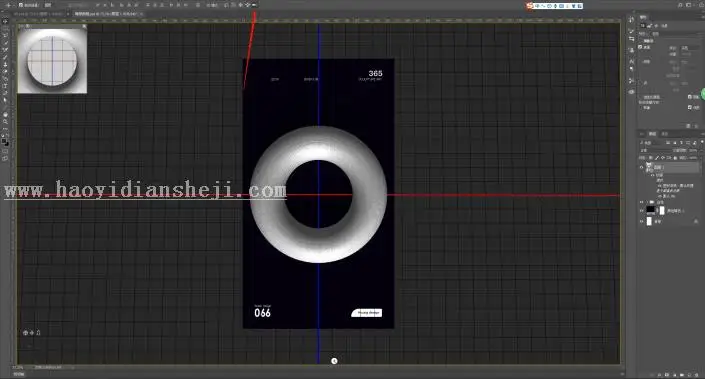Screen dimensions: 705x379
Task: Select the Mesh icon in Properties panel
Action: [642, 26]
